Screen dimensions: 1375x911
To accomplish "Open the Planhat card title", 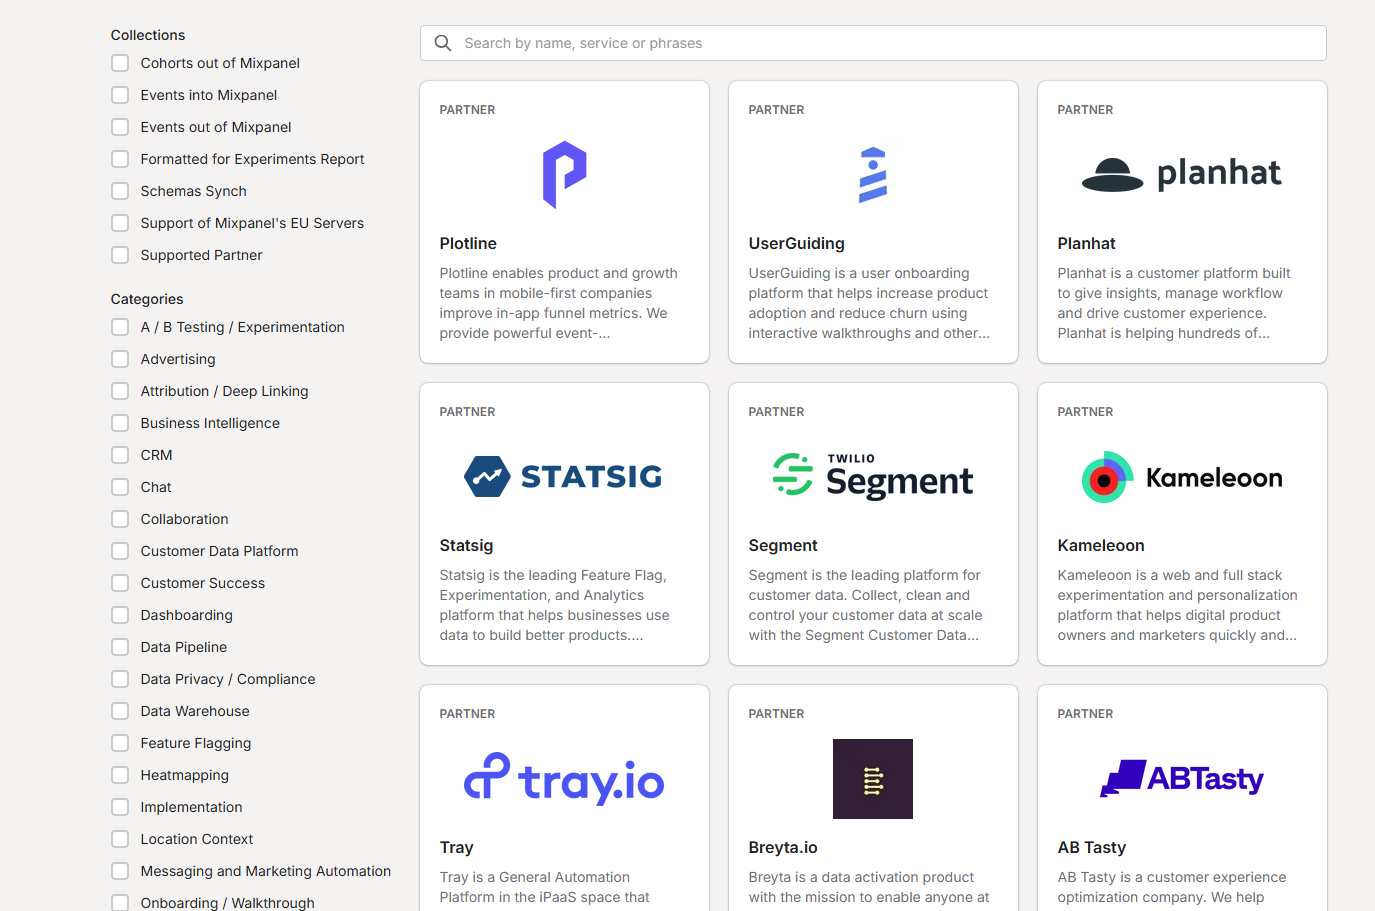I will pyautogui.click(x=1086, y=243).
